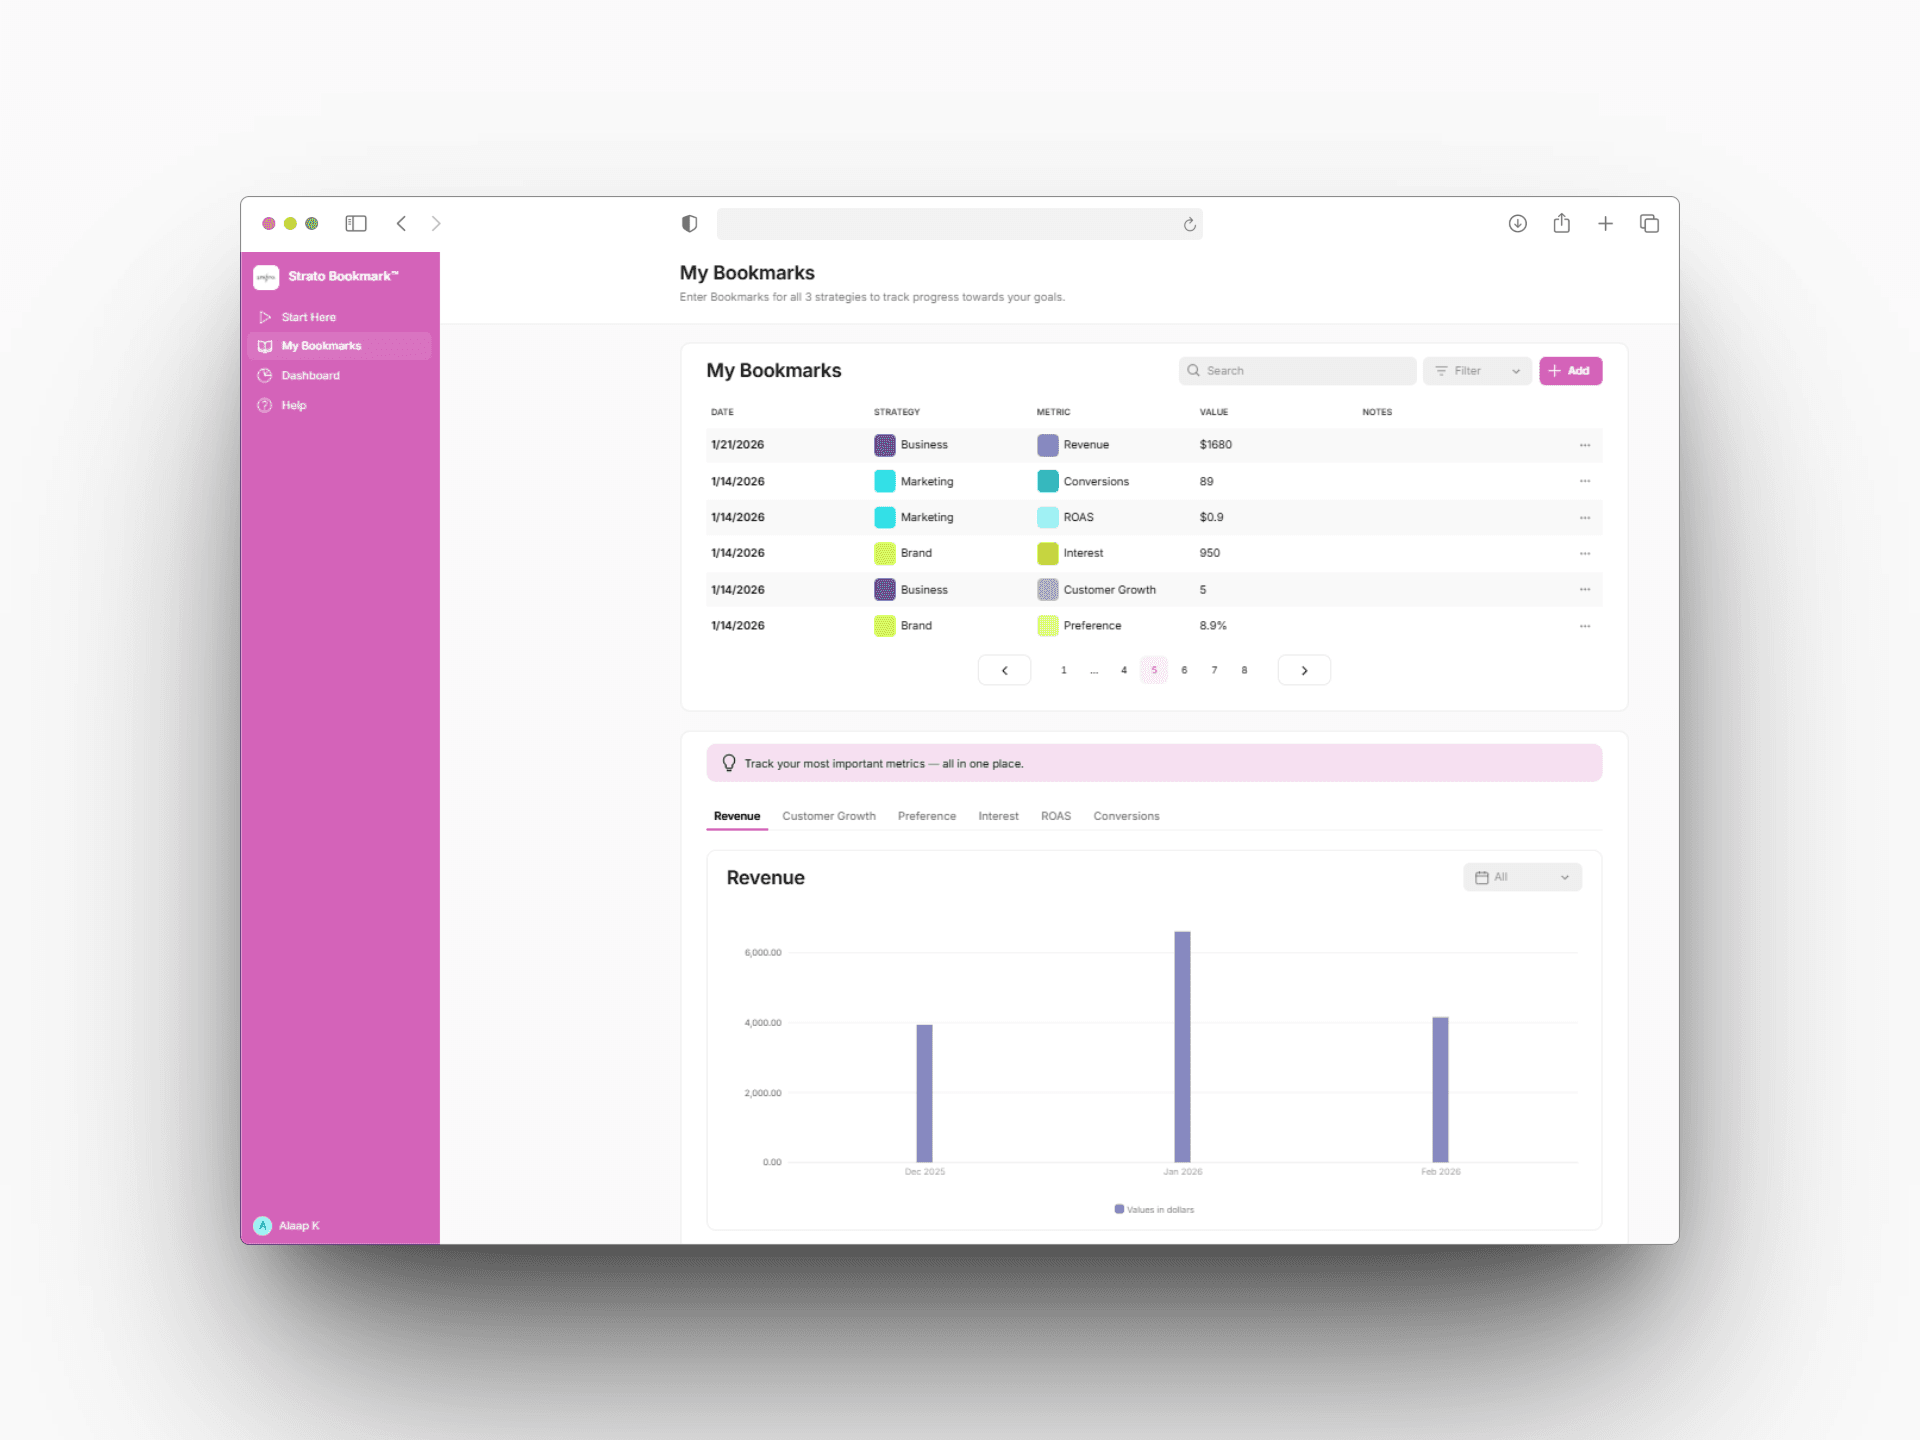
Task: Open Dashboard from the sidebar
Action: [310, 376]
